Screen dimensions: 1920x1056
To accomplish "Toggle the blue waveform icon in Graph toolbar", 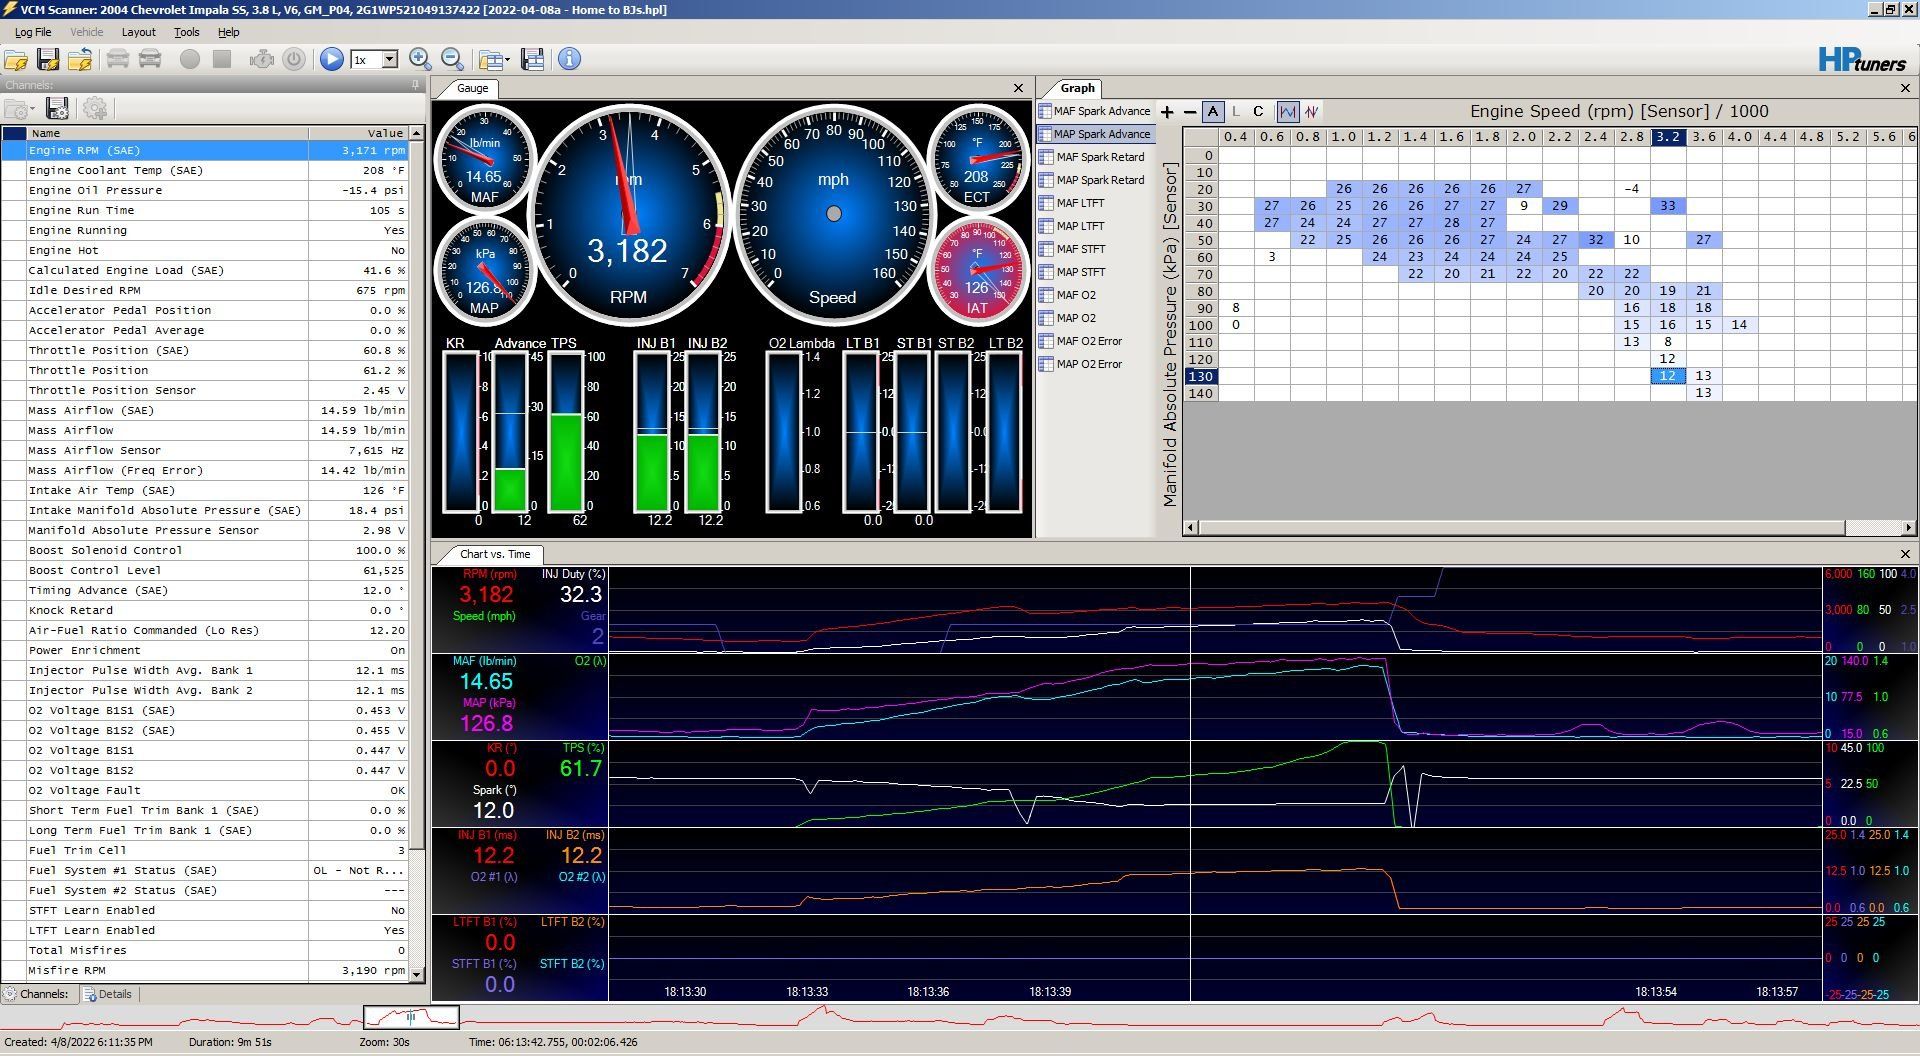I will (1288, 112).
